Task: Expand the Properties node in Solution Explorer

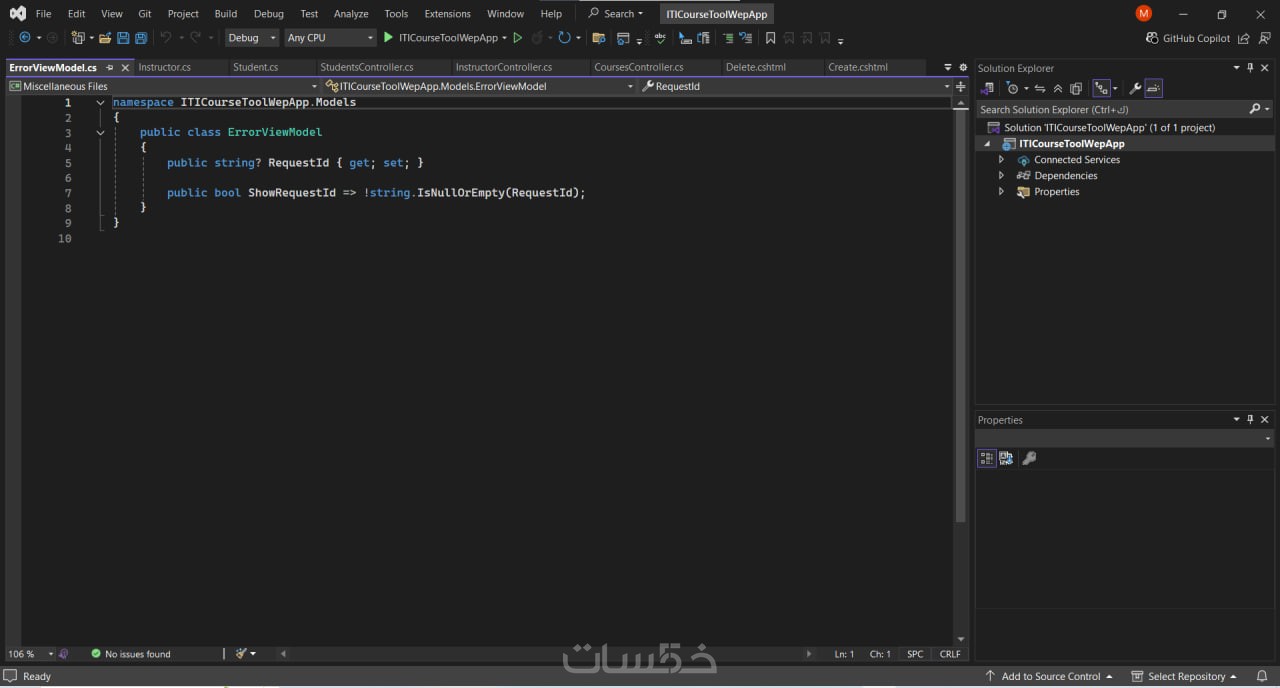Action: point(1001,192)
